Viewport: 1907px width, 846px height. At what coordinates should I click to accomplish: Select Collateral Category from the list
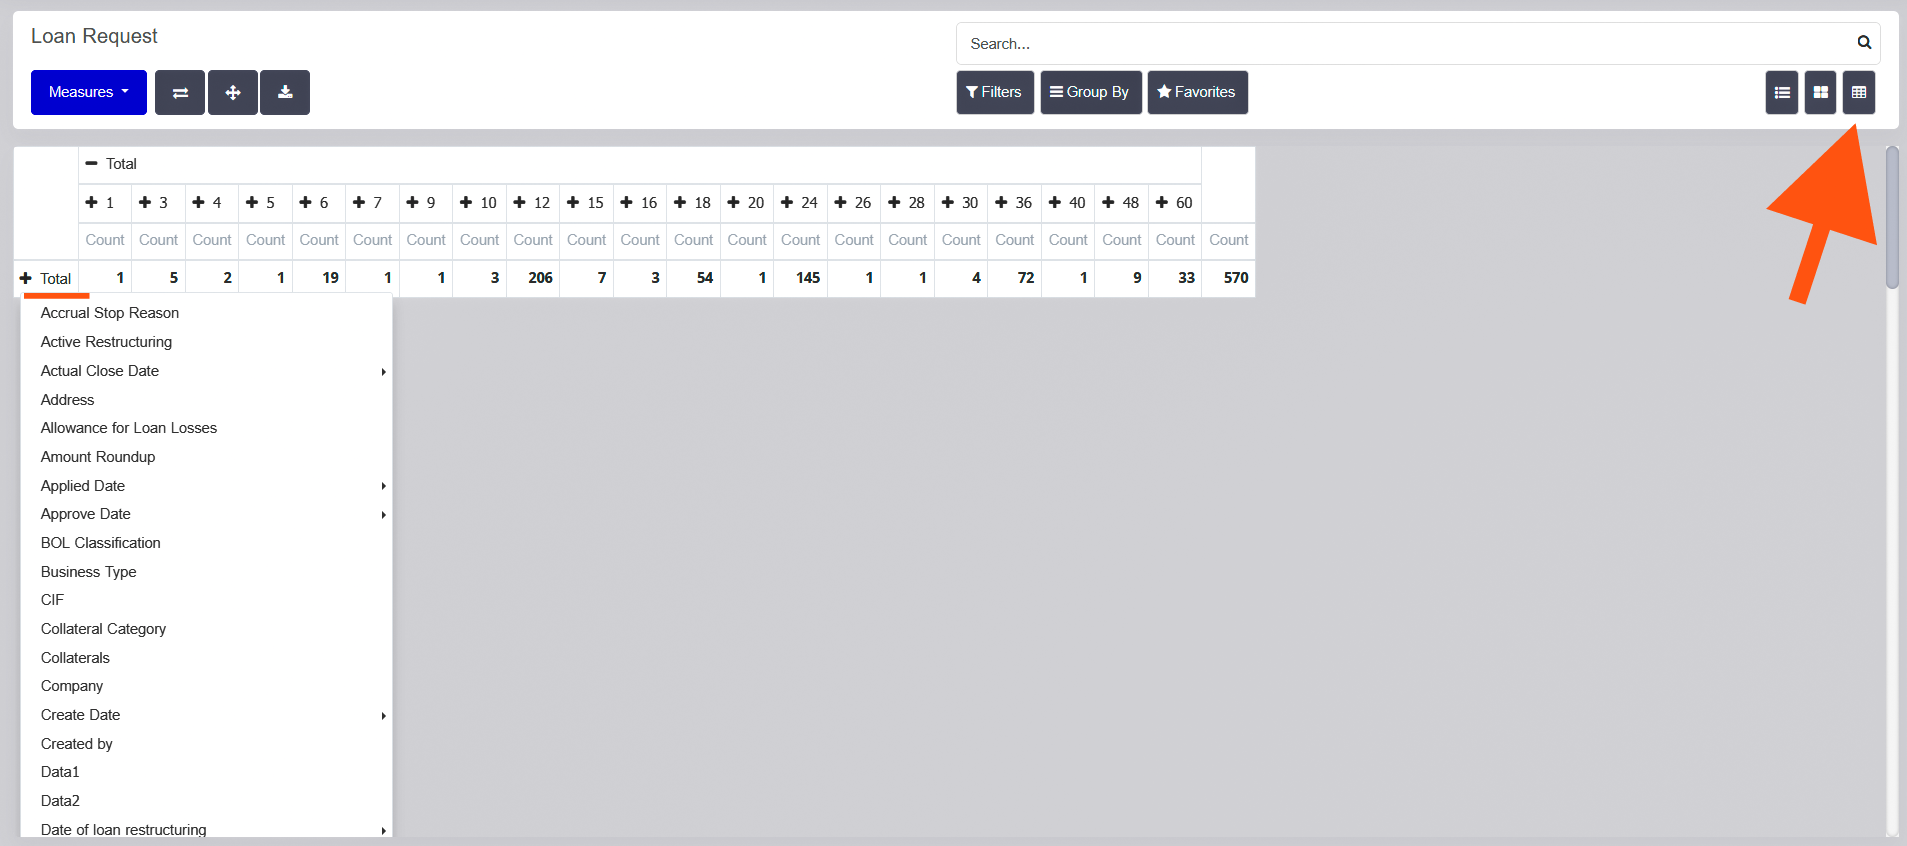[x=103, y=629]
